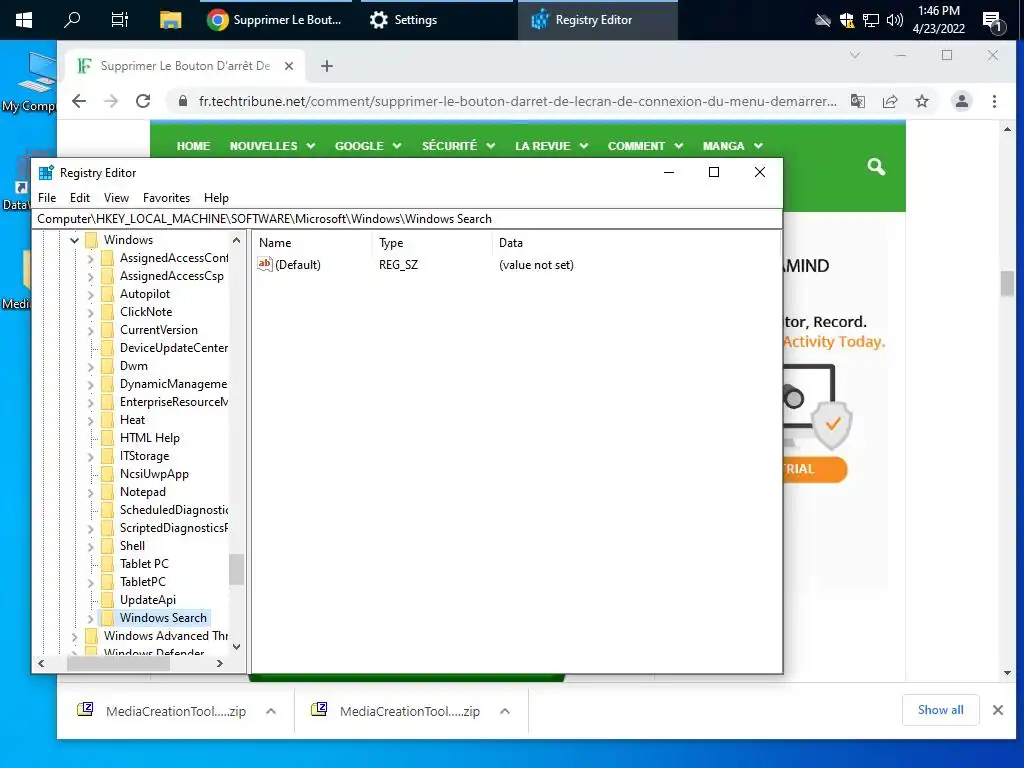Select the ClickNote registry key

(146, 312)
